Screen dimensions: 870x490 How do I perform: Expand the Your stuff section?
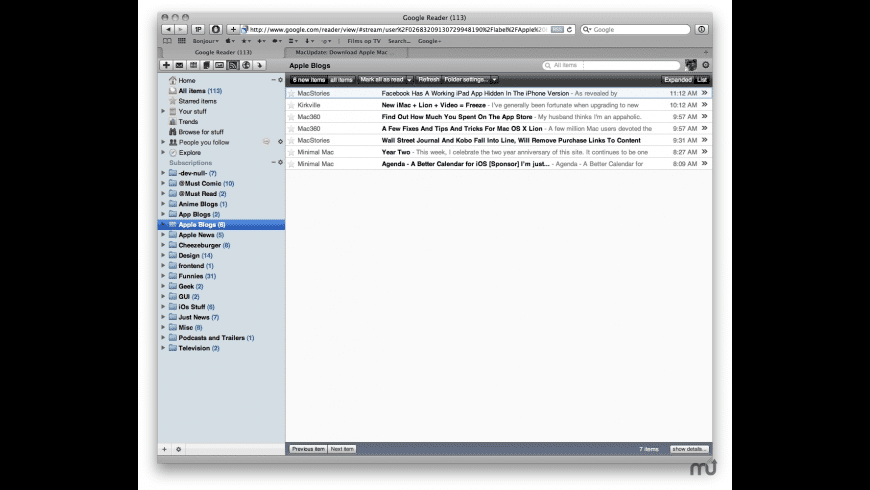(163, 111)
